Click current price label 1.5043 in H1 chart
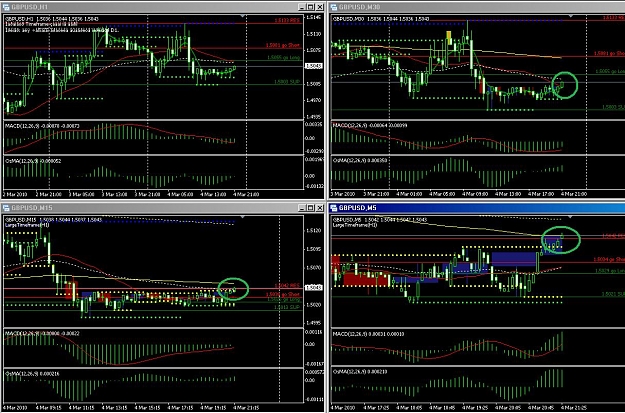 point(314,66)
